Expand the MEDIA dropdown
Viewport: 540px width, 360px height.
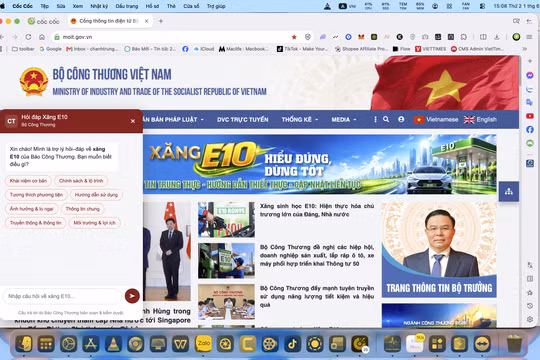[344, 120]
